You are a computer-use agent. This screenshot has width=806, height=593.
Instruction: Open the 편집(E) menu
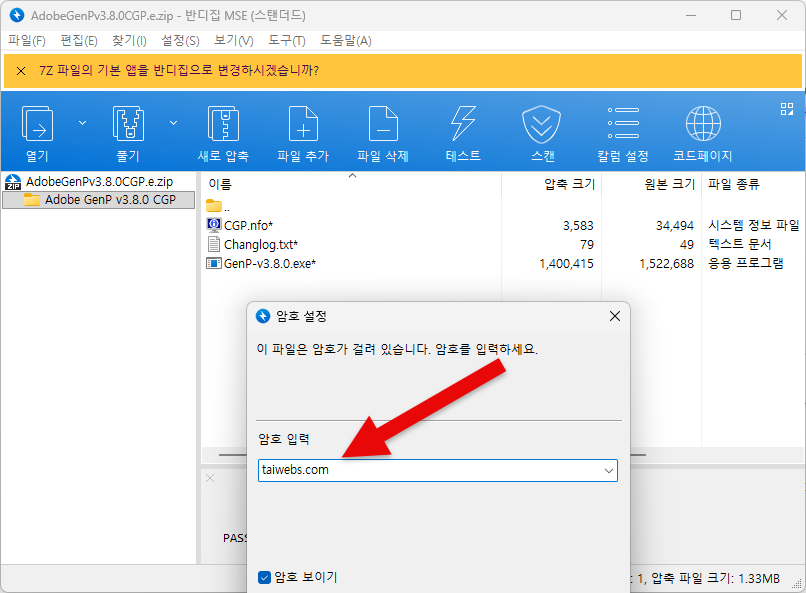click(x=79, y=41)
